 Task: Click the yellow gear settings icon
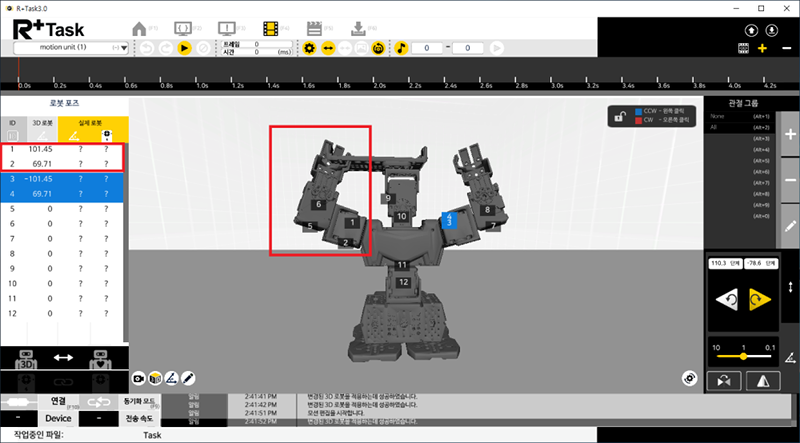pyautogui.click(x=310, y=47)
